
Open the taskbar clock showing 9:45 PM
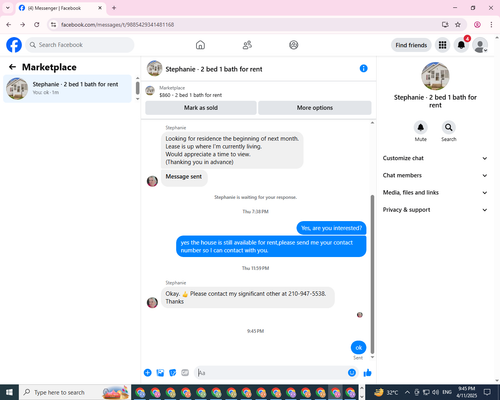(466, 392)
